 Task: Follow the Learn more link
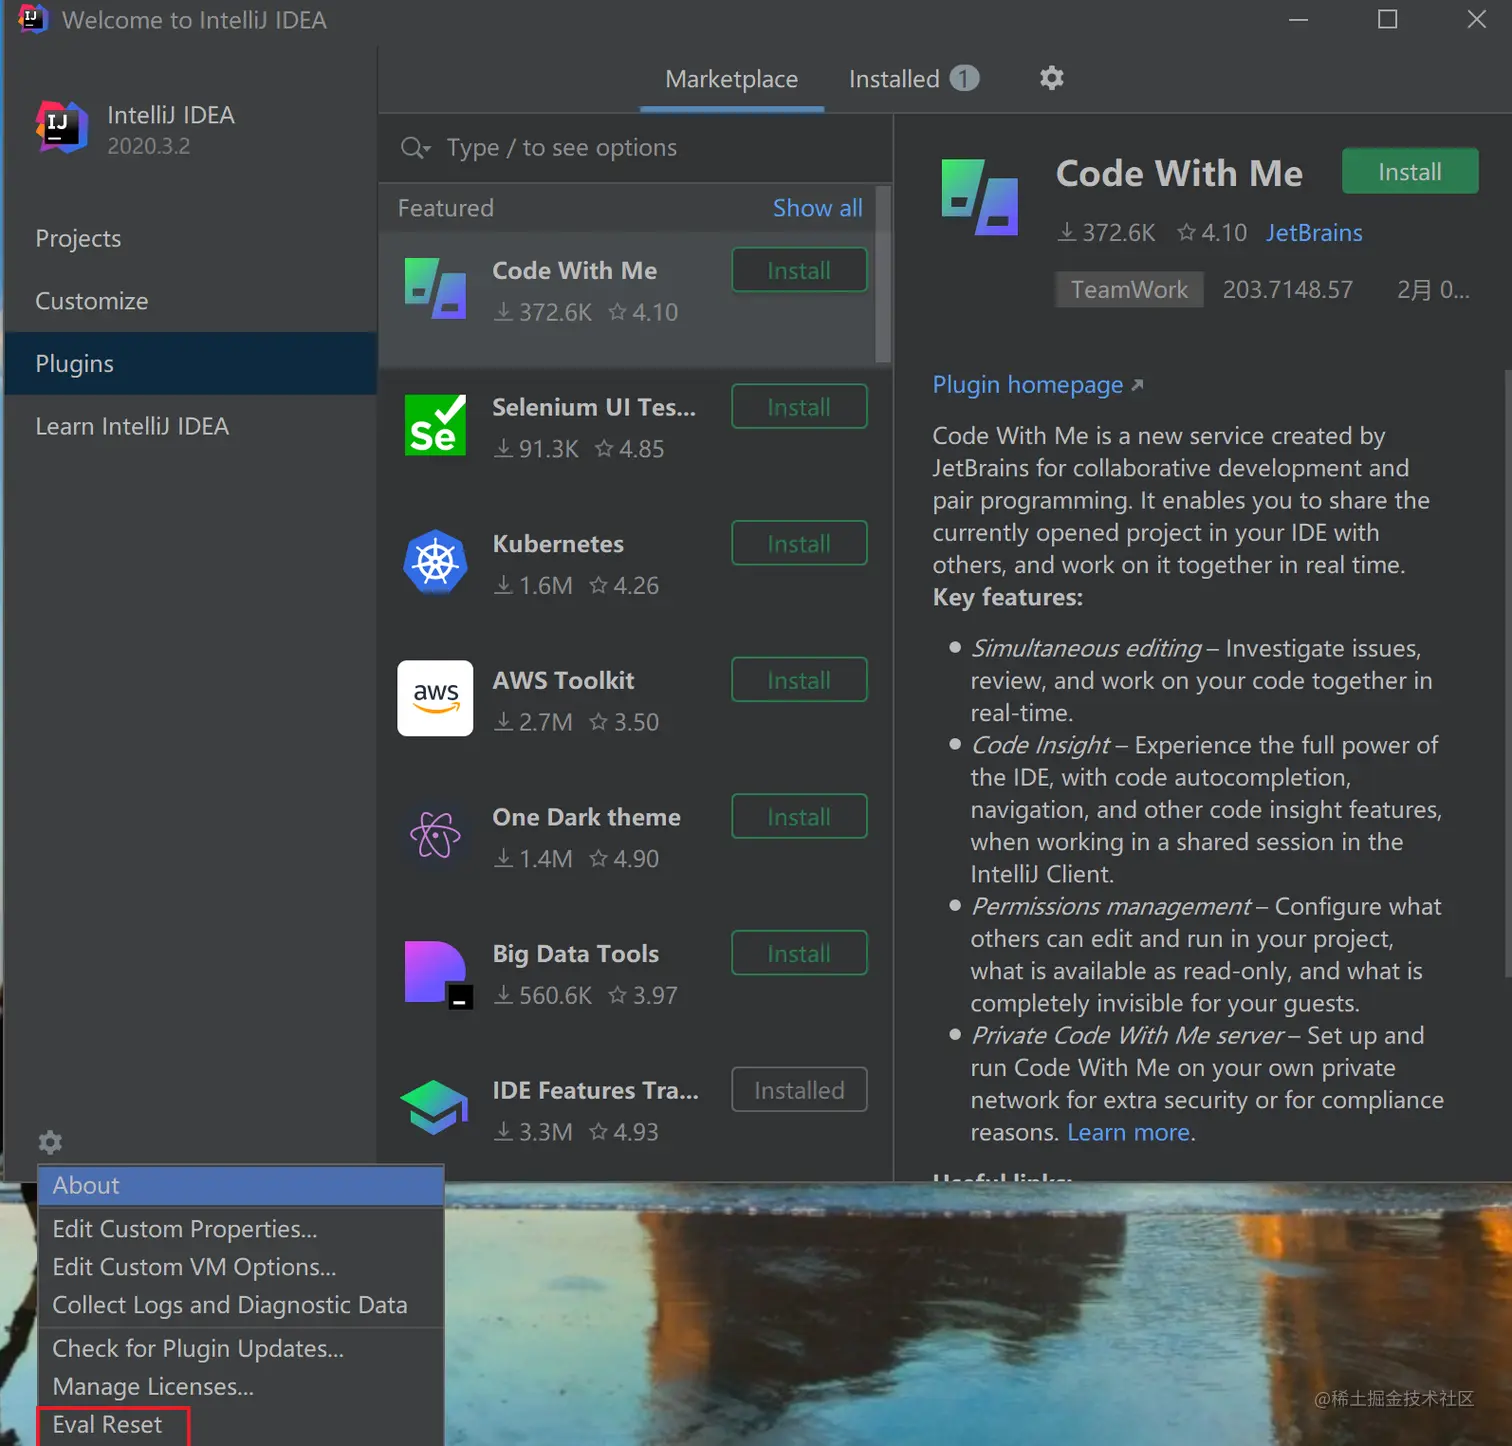pyautogui.click(x=1128, y=1132)
